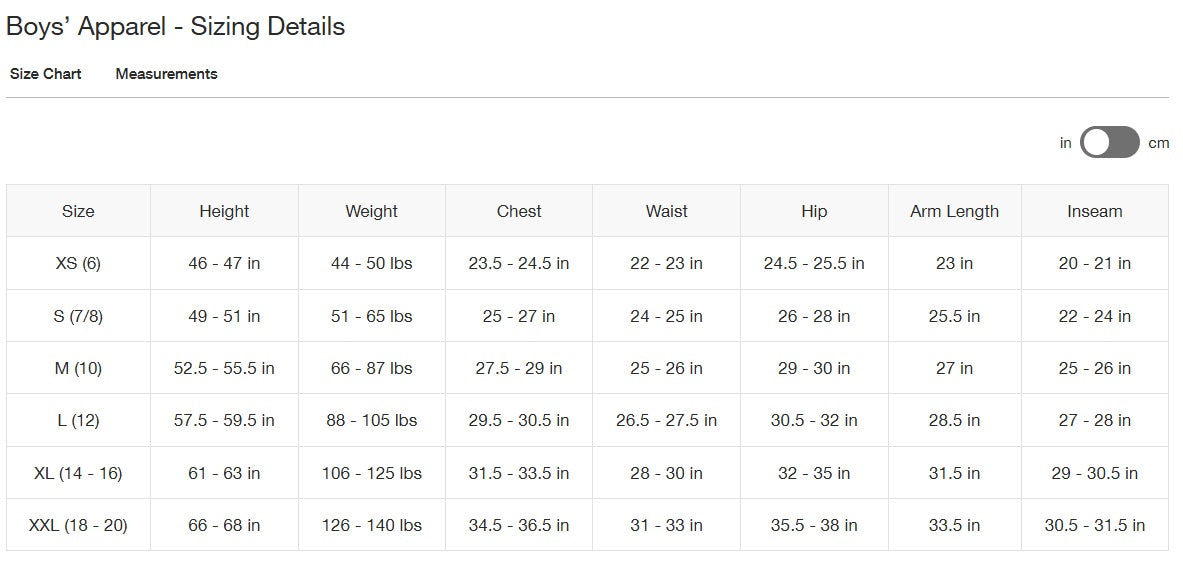Select the 'in' unit label

pyautogui.click(x=1065, y=143)
